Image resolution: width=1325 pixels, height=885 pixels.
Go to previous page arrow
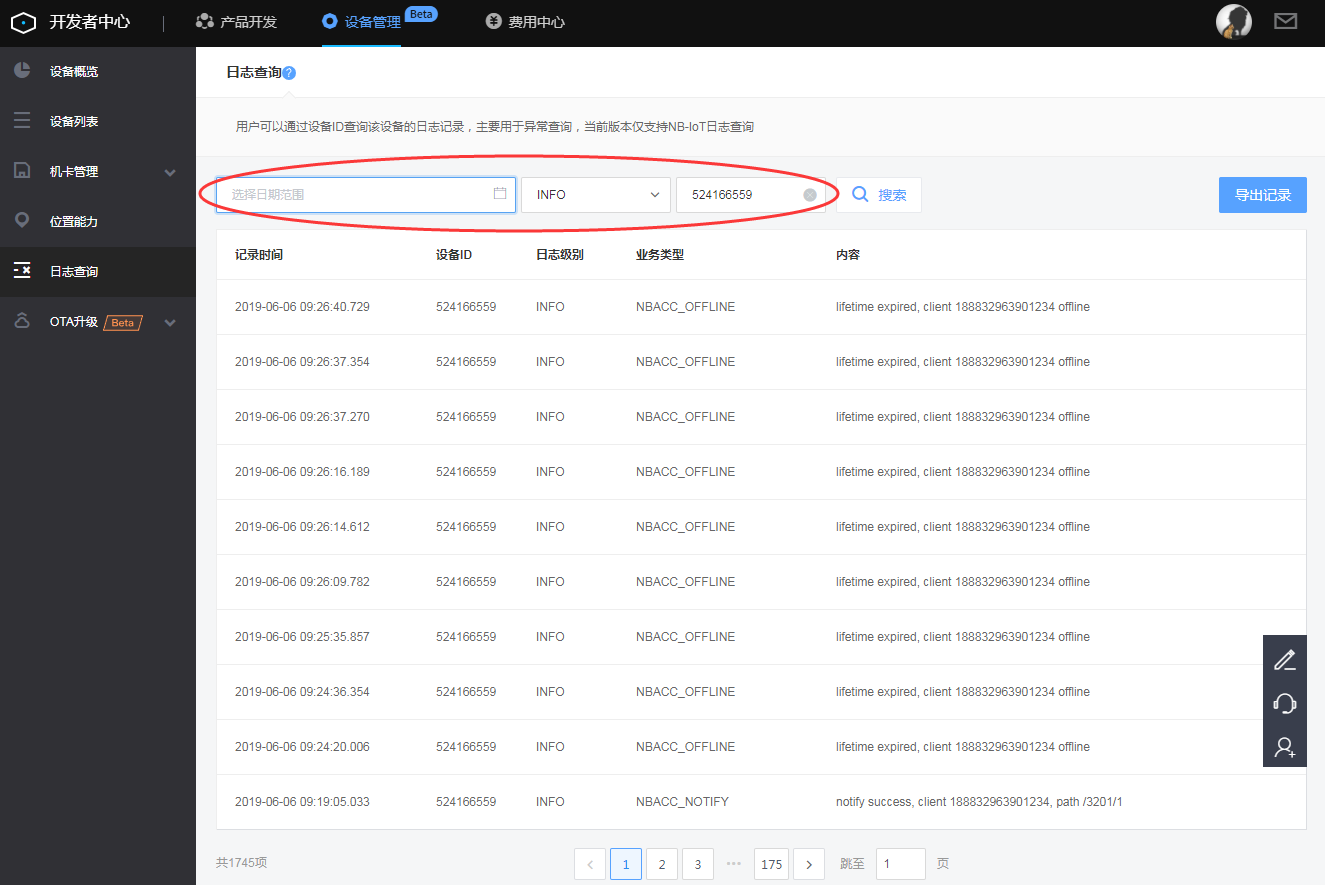(590, 864)
